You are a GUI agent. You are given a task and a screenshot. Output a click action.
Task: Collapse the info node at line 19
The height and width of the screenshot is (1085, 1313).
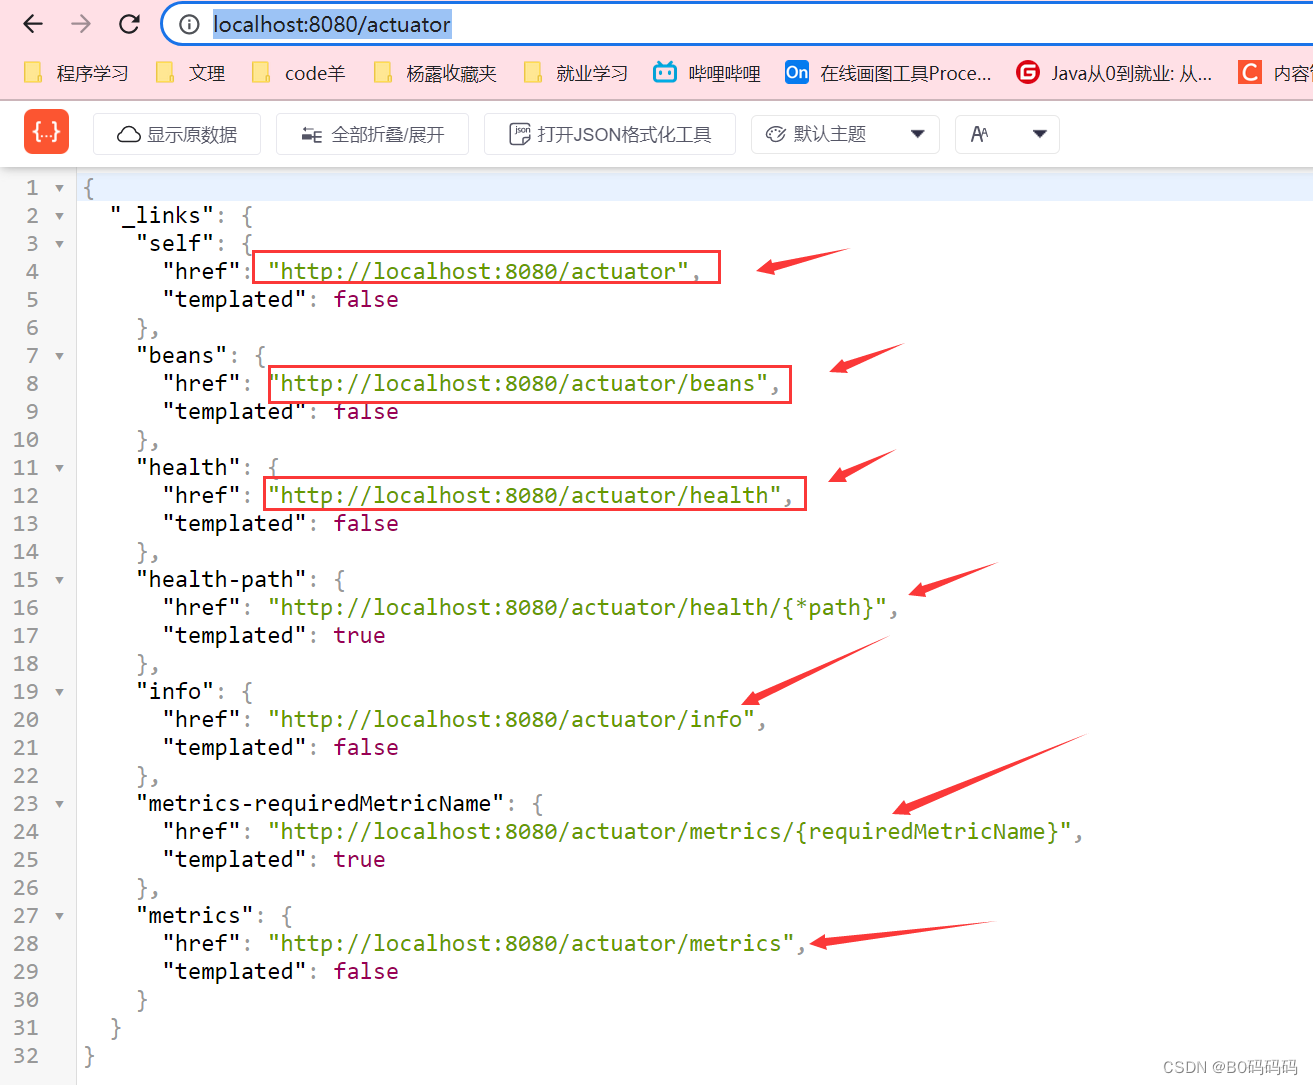tap(59, 692)
